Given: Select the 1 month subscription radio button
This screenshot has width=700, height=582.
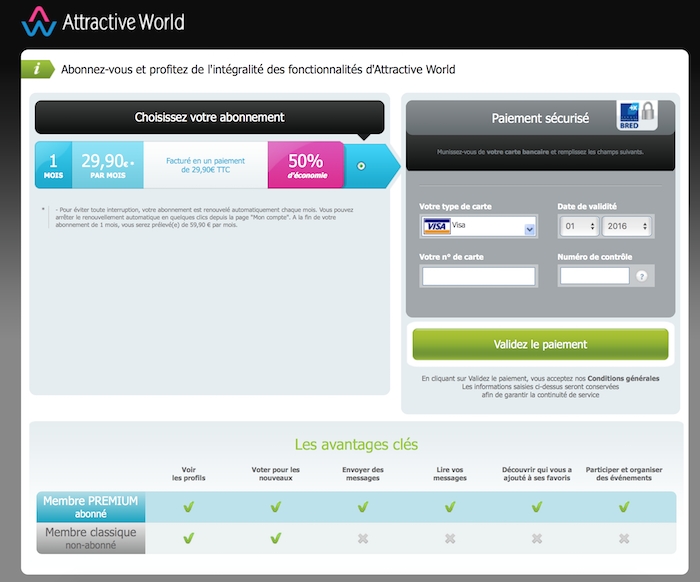Looking at the screenshot, I should pos(361,166).
